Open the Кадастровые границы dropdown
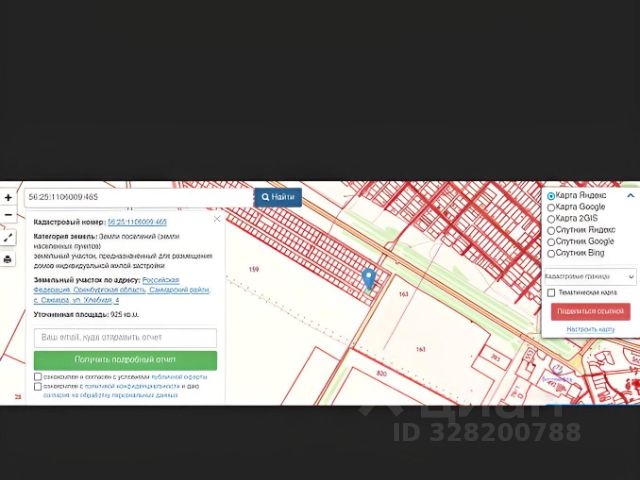The width and height of the screenshot is (640, 480). [590, 277]
